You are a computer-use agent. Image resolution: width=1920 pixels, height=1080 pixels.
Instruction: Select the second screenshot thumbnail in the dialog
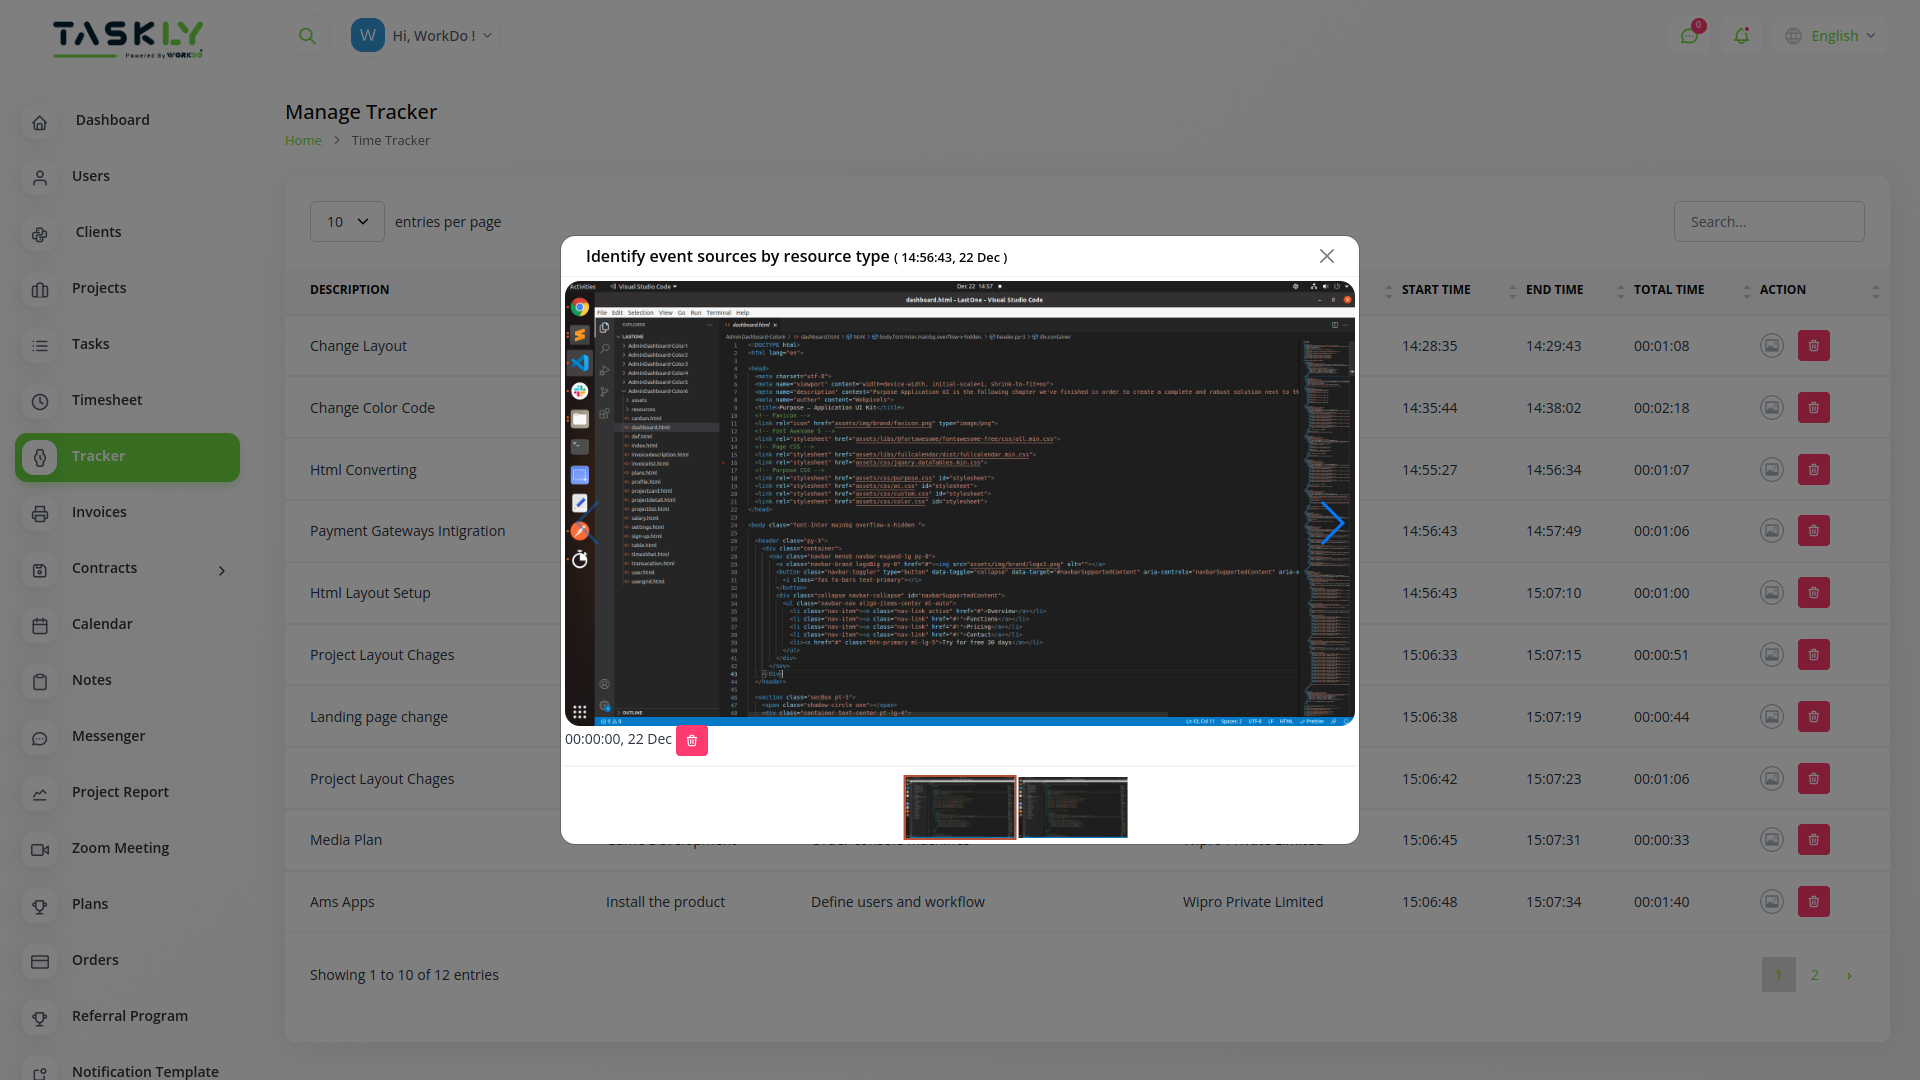pyautogui.click(x=1072, y=807)
